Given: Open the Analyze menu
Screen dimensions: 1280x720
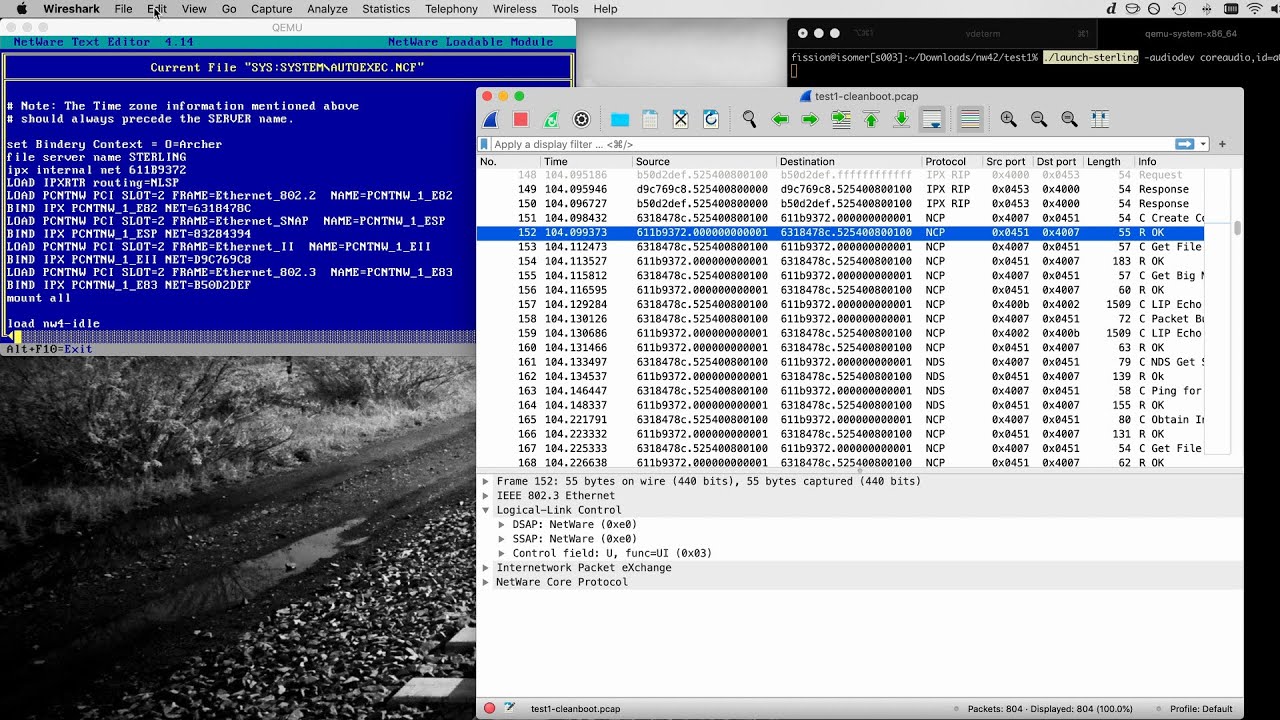Looking at the screenshot, I should click(327, 9).
